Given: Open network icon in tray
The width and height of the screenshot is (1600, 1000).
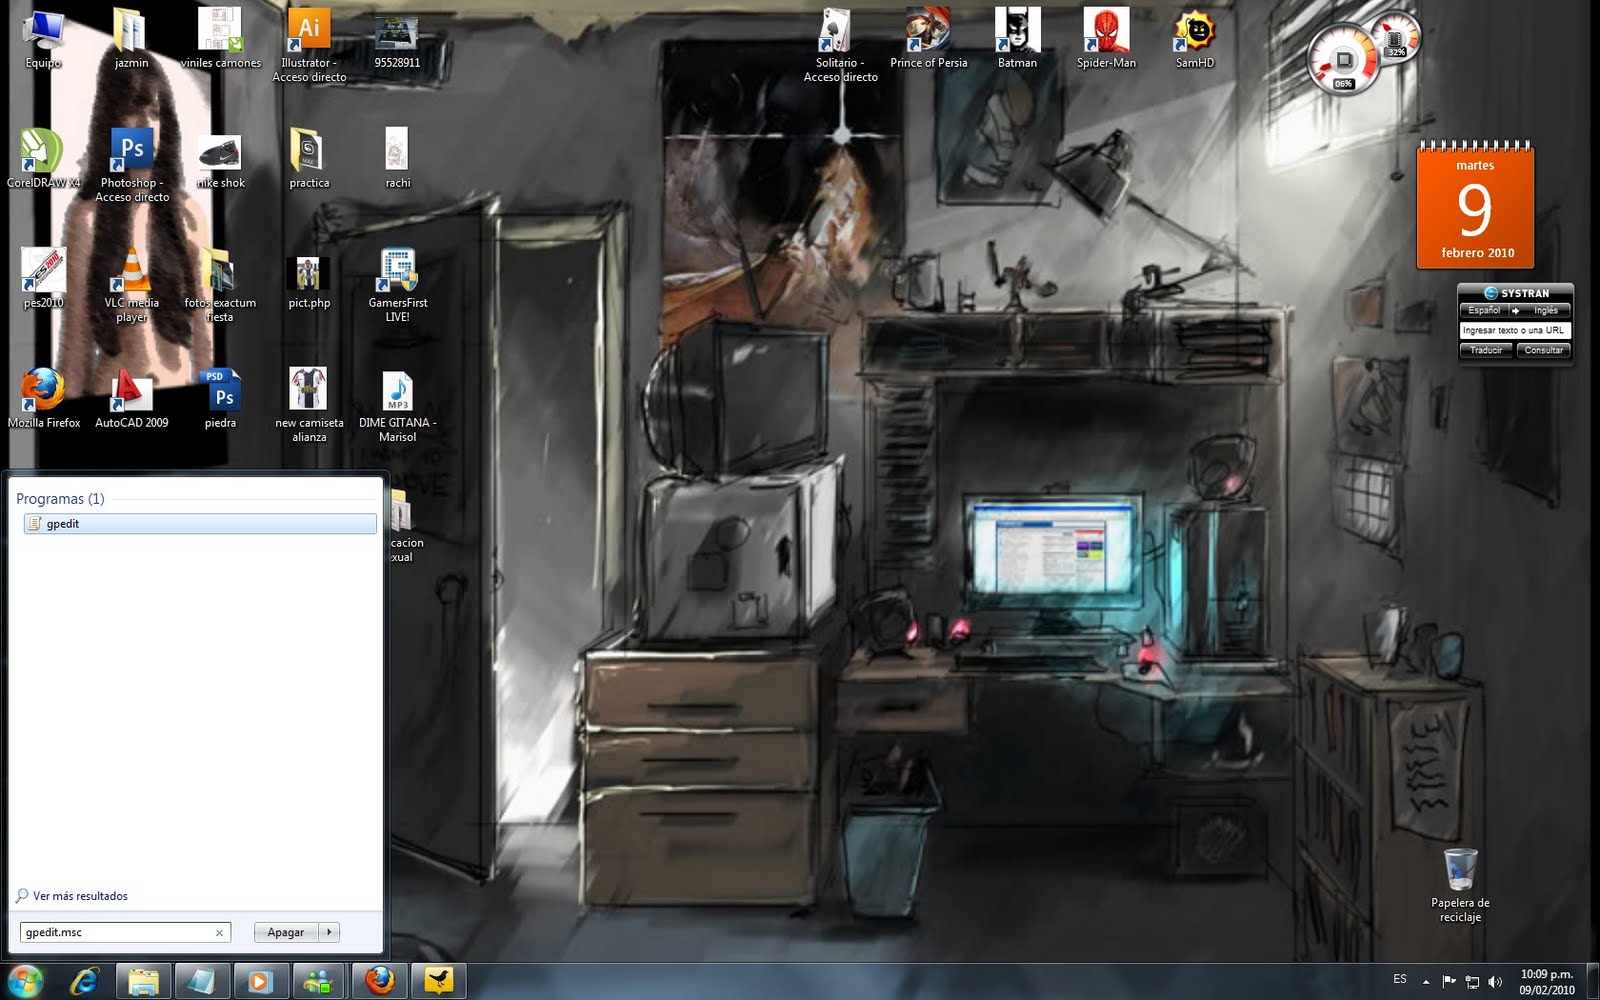Looking at the screenshot, I should pyautogui.click(x=1472, y=982).
